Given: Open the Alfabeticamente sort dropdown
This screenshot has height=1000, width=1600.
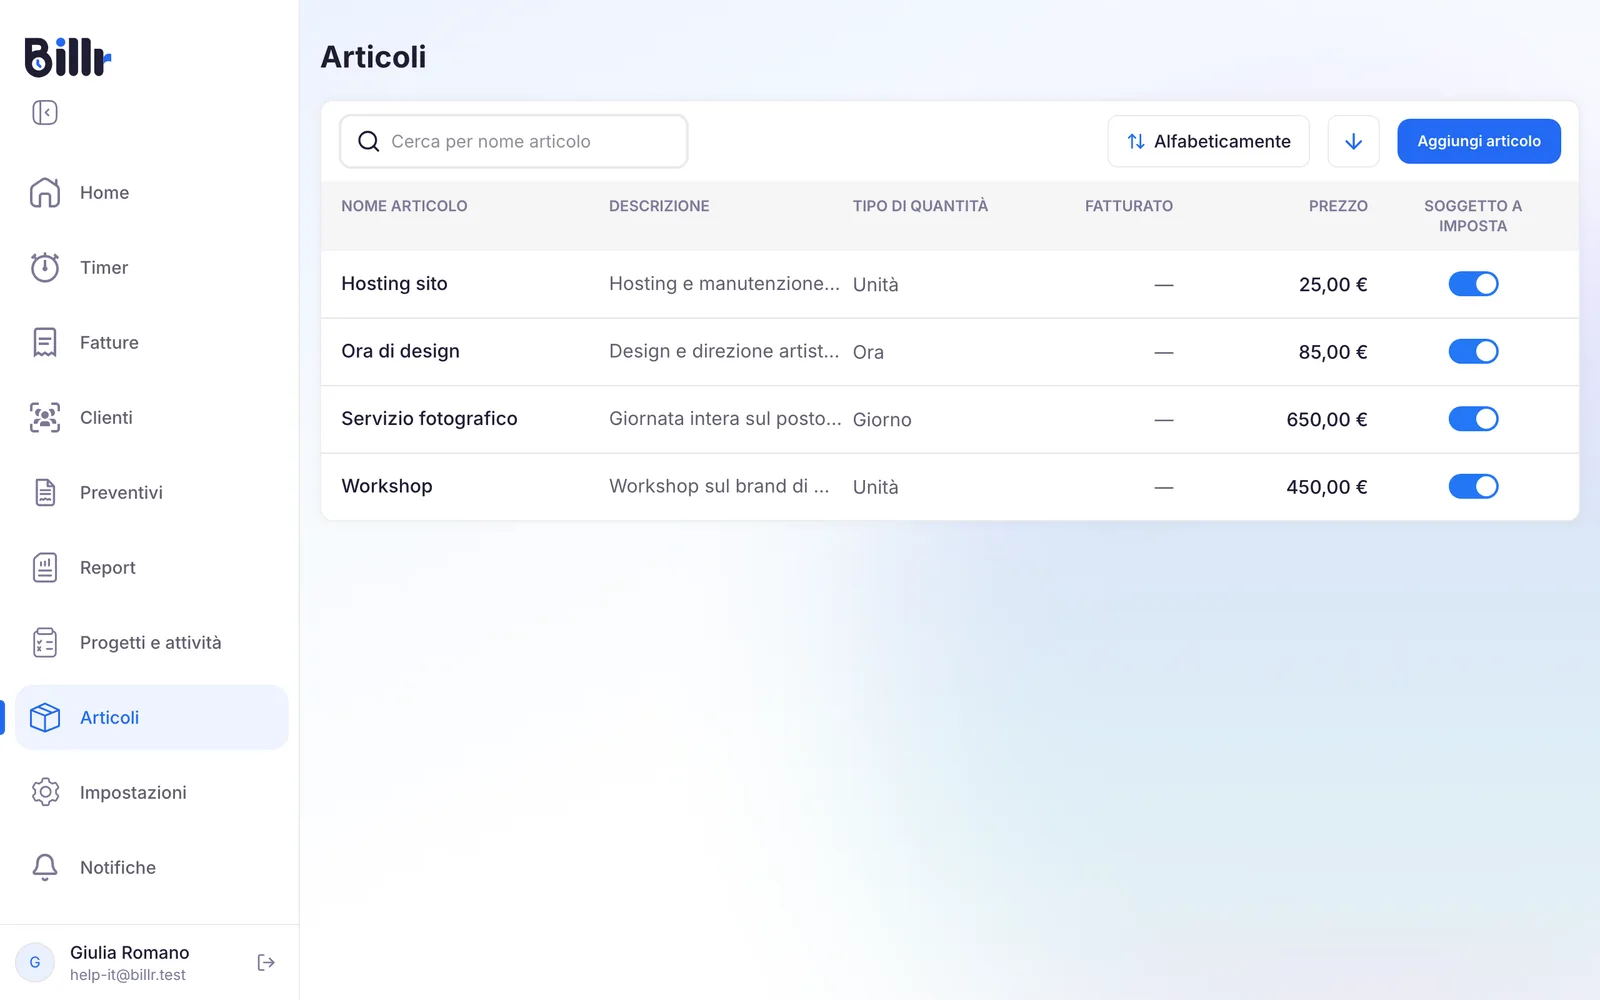Looking at the screenshot, I should click(1208, 141).
